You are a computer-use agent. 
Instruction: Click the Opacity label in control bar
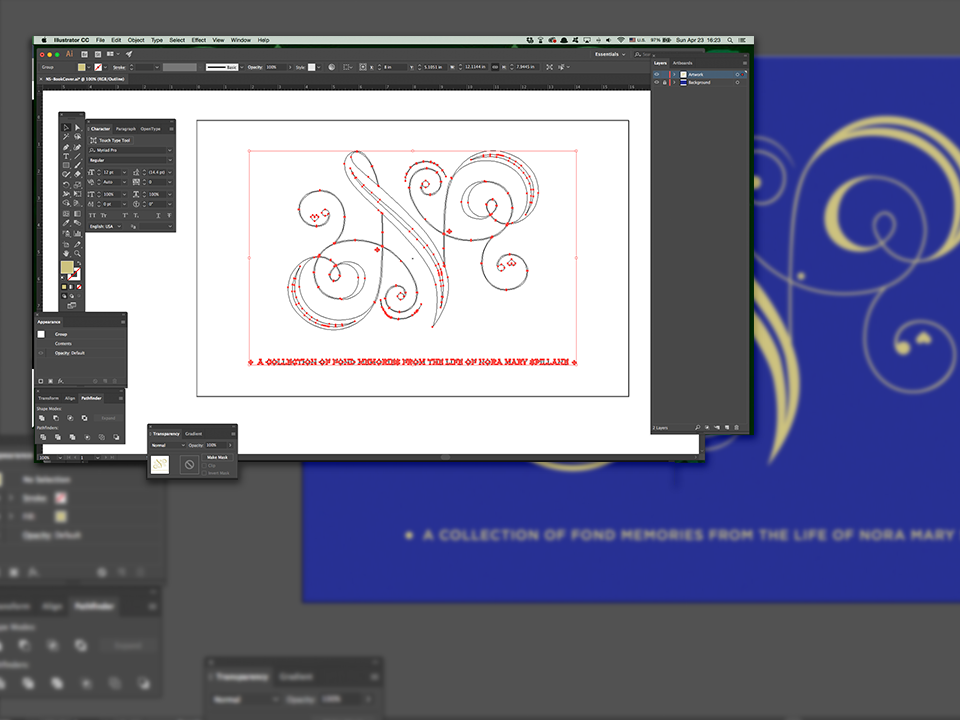[255, 67]
